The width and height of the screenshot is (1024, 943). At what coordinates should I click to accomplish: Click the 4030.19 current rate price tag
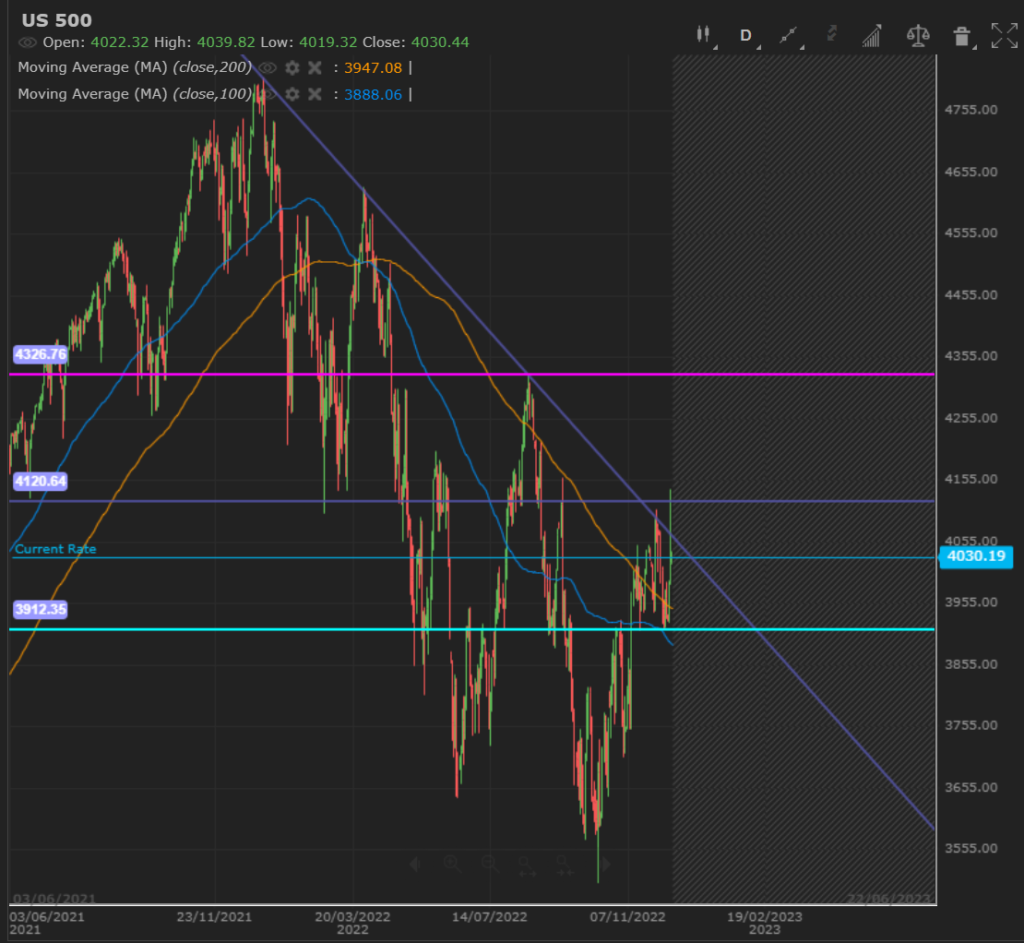[976, 556]
